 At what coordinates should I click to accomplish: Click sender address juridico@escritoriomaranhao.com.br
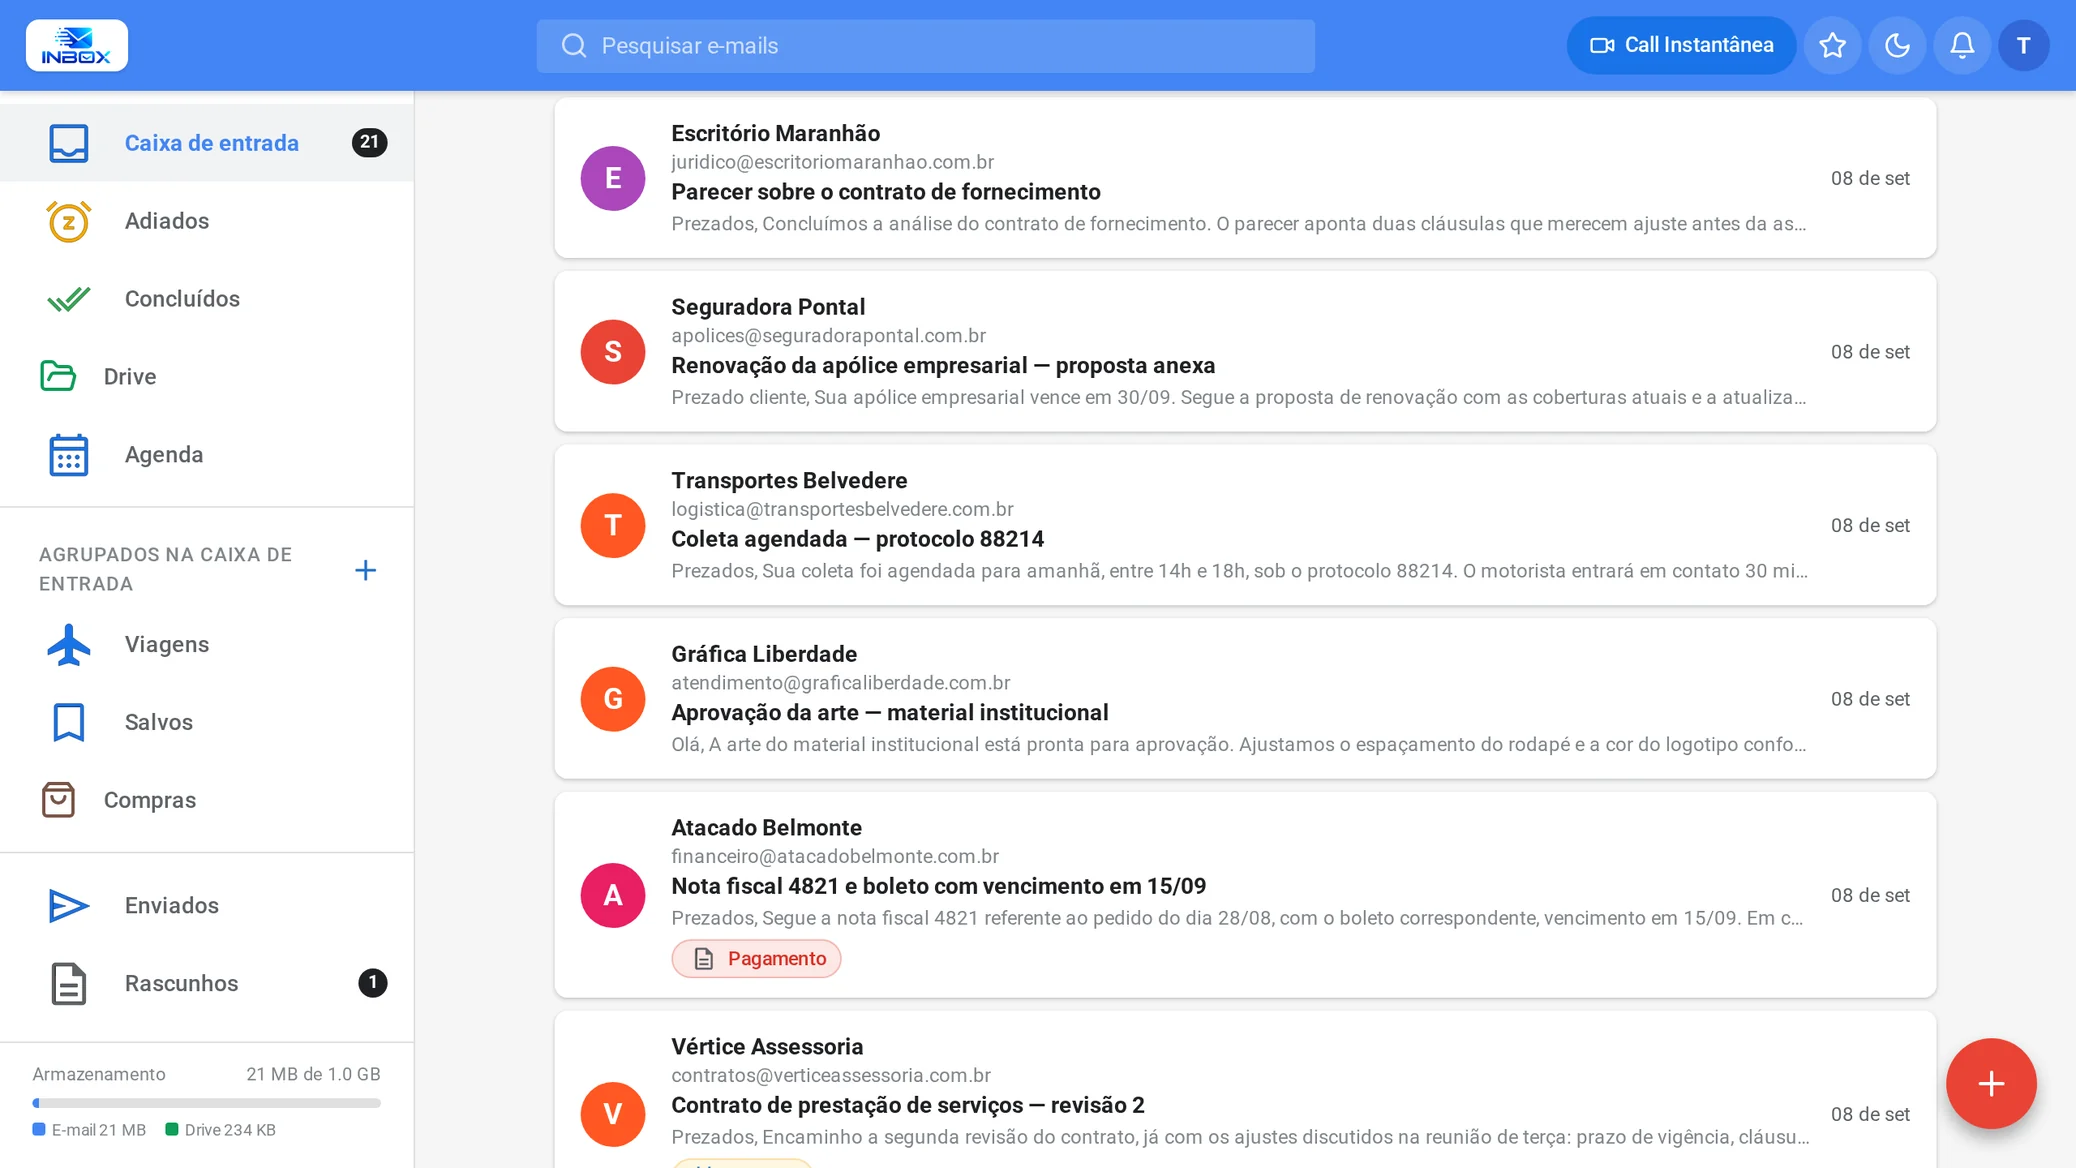tap(832, 162)
